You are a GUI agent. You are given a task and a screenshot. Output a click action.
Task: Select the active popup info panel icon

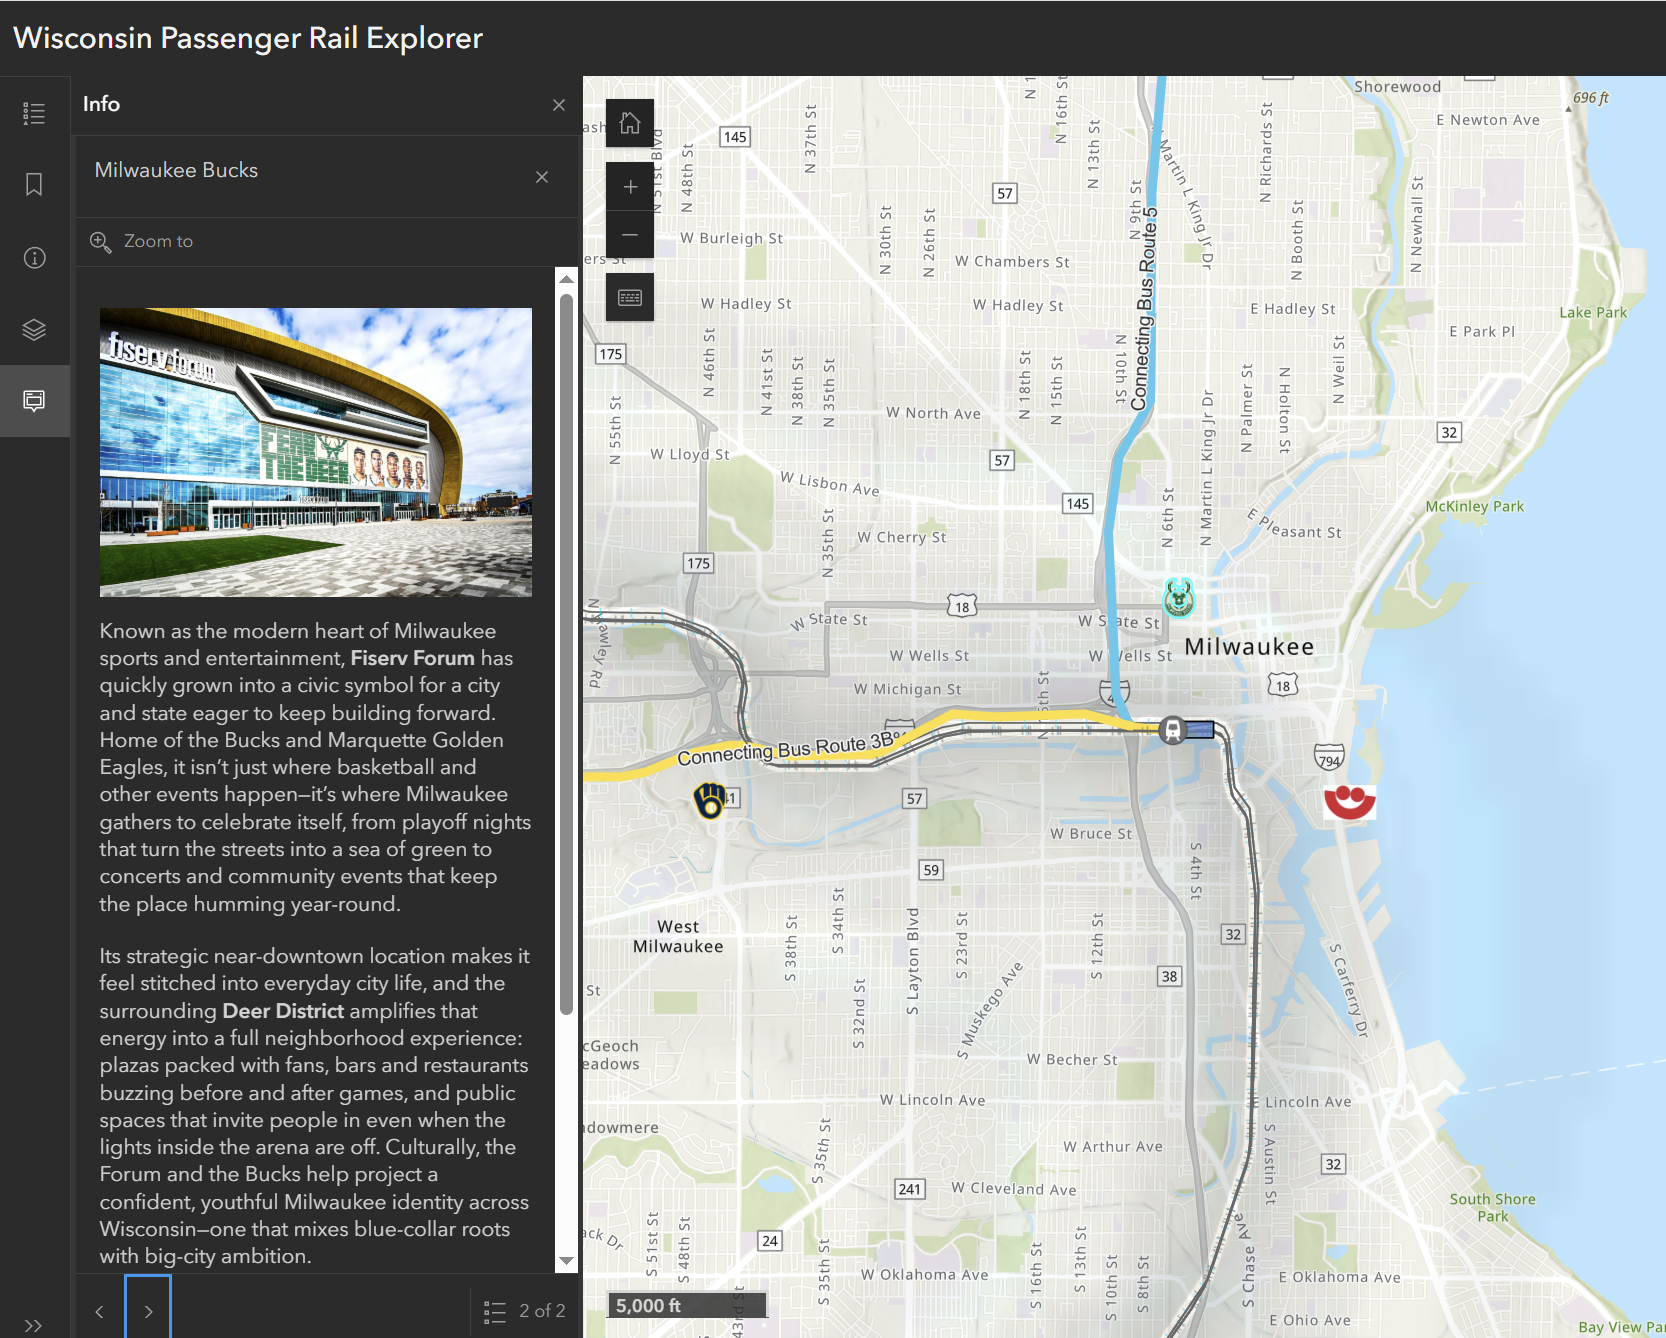click(x=34, y=401)
